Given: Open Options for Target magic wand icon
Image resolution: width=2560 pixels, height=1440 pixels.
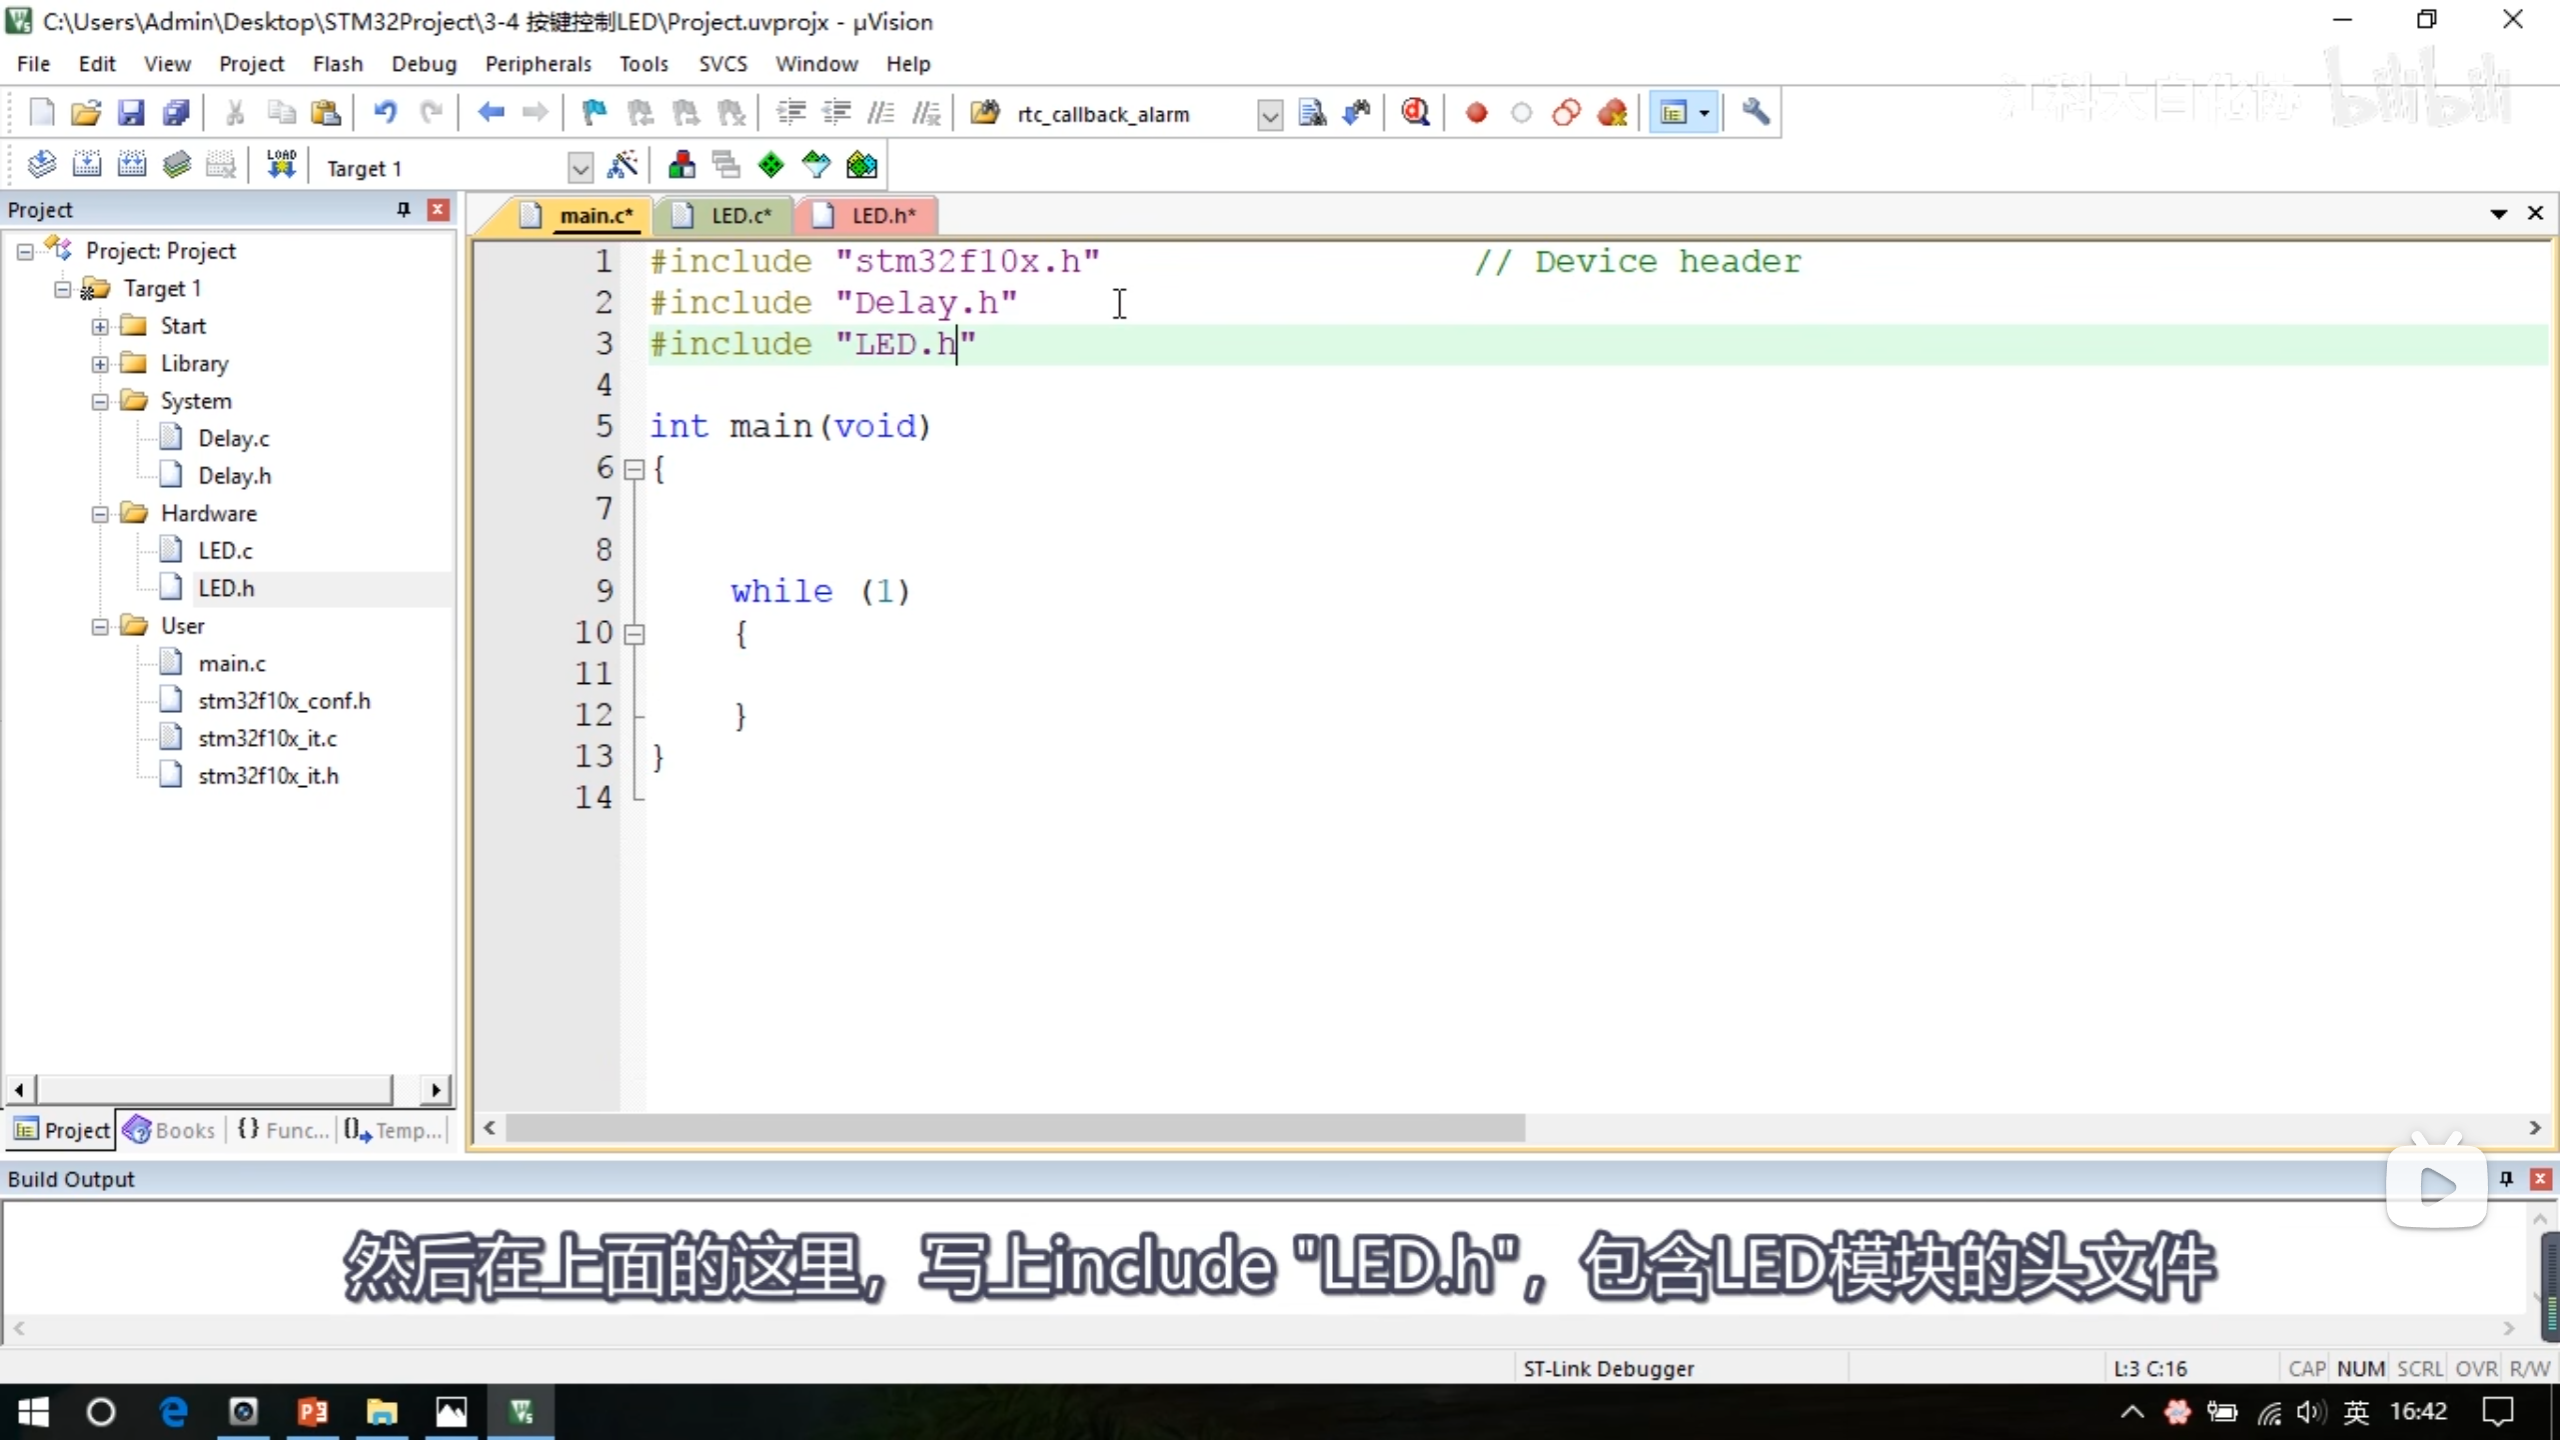Looking at the screenshot, I should click(x=622, y=165).
